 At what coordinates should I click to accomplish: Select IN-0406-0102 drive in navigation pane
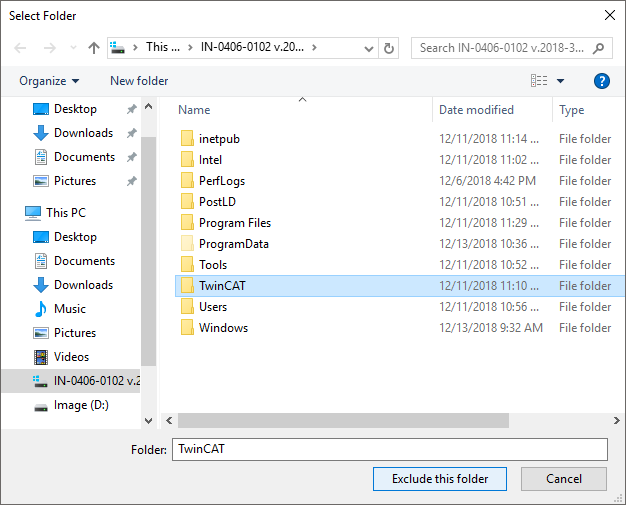(x=71, y=381)
